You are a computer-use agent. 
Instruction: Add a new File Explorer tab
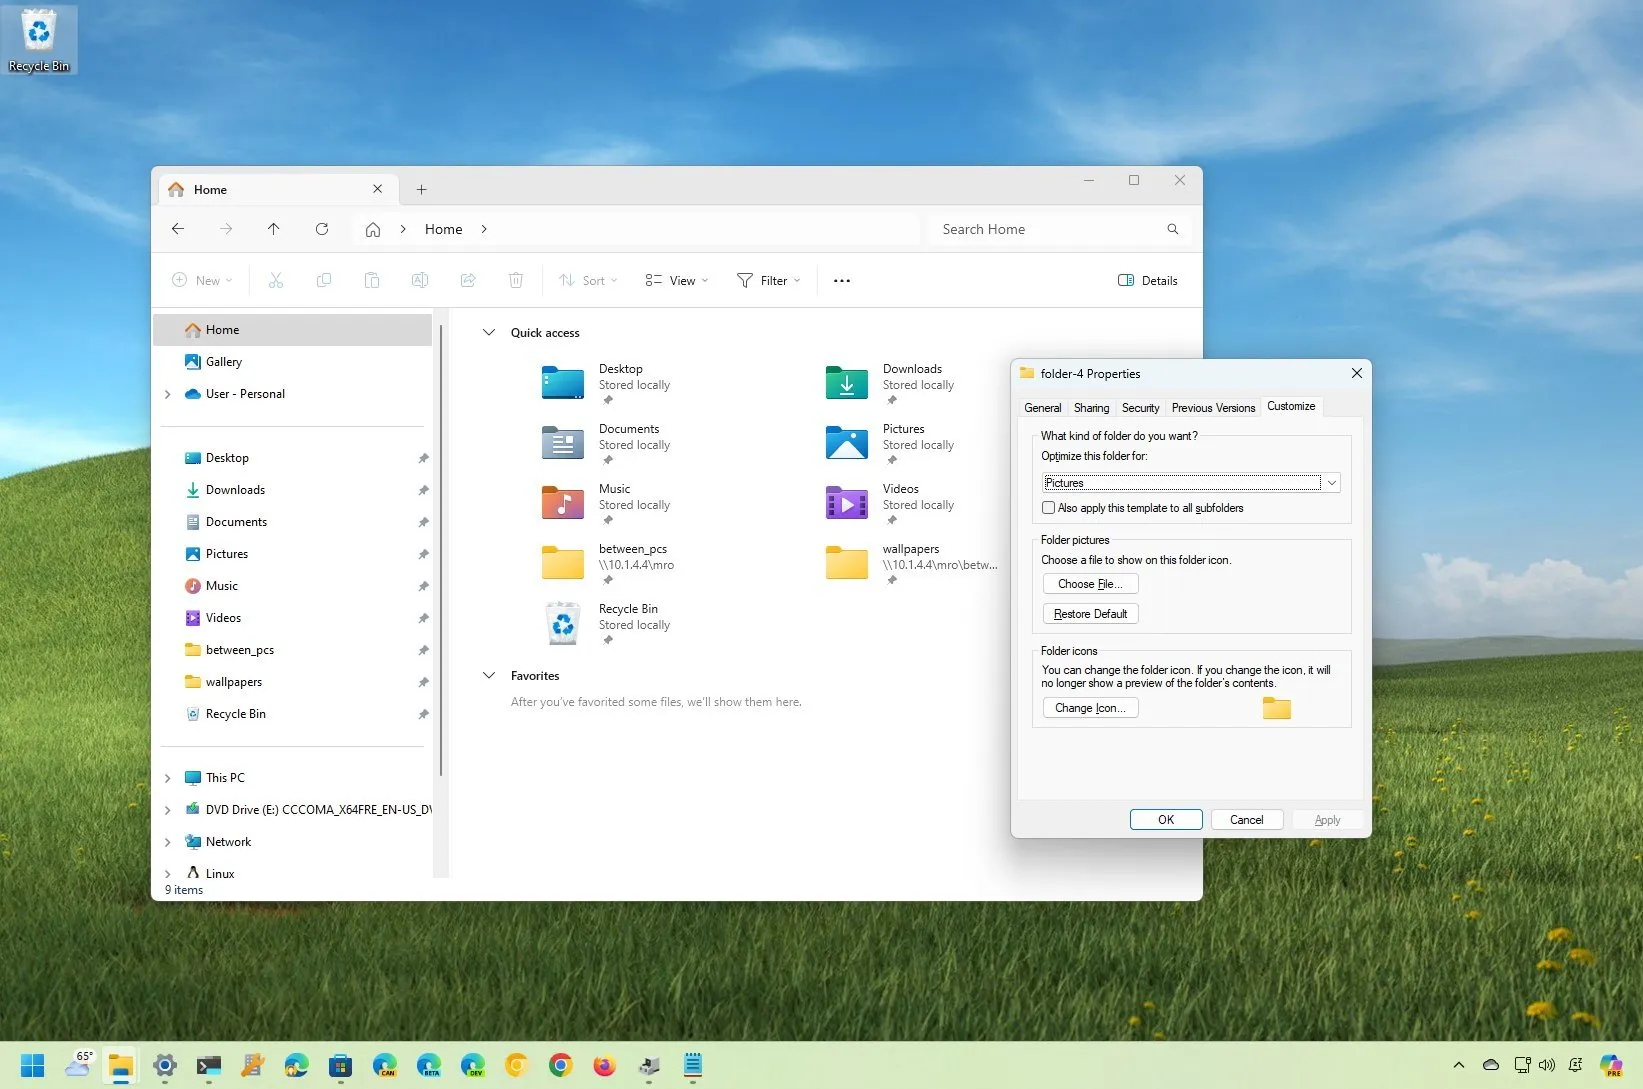tap(422, 190)
